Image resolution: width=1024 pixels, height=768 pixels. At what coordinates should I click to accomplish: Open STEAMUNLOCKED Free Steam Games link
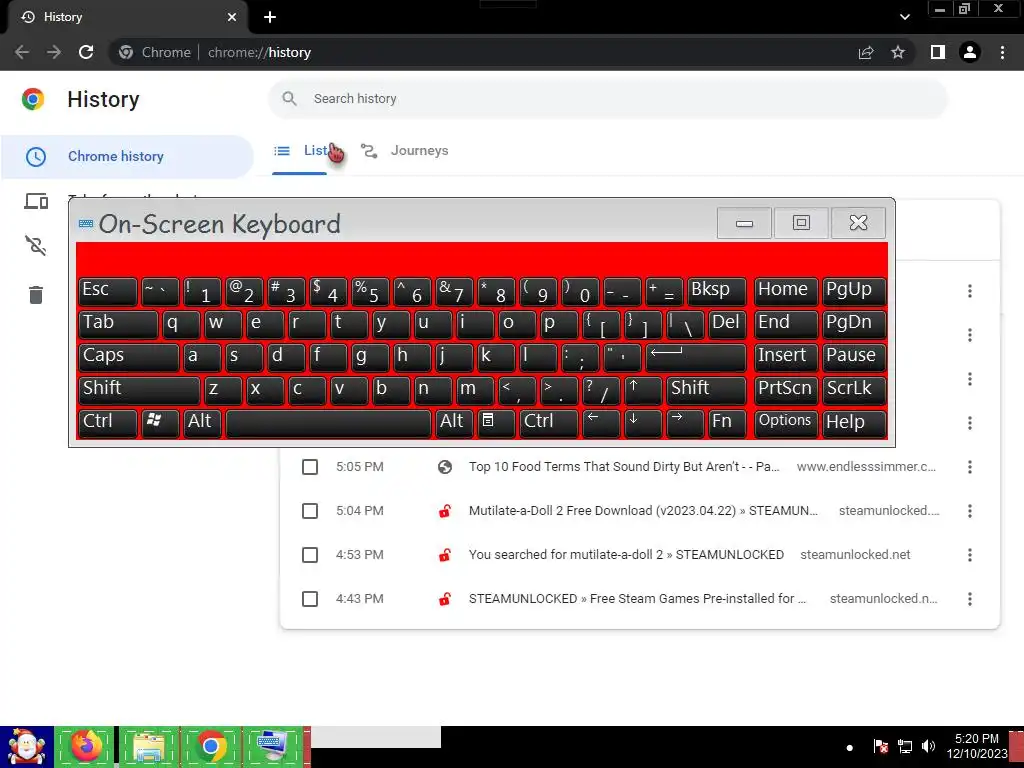(x=637, y=599)
